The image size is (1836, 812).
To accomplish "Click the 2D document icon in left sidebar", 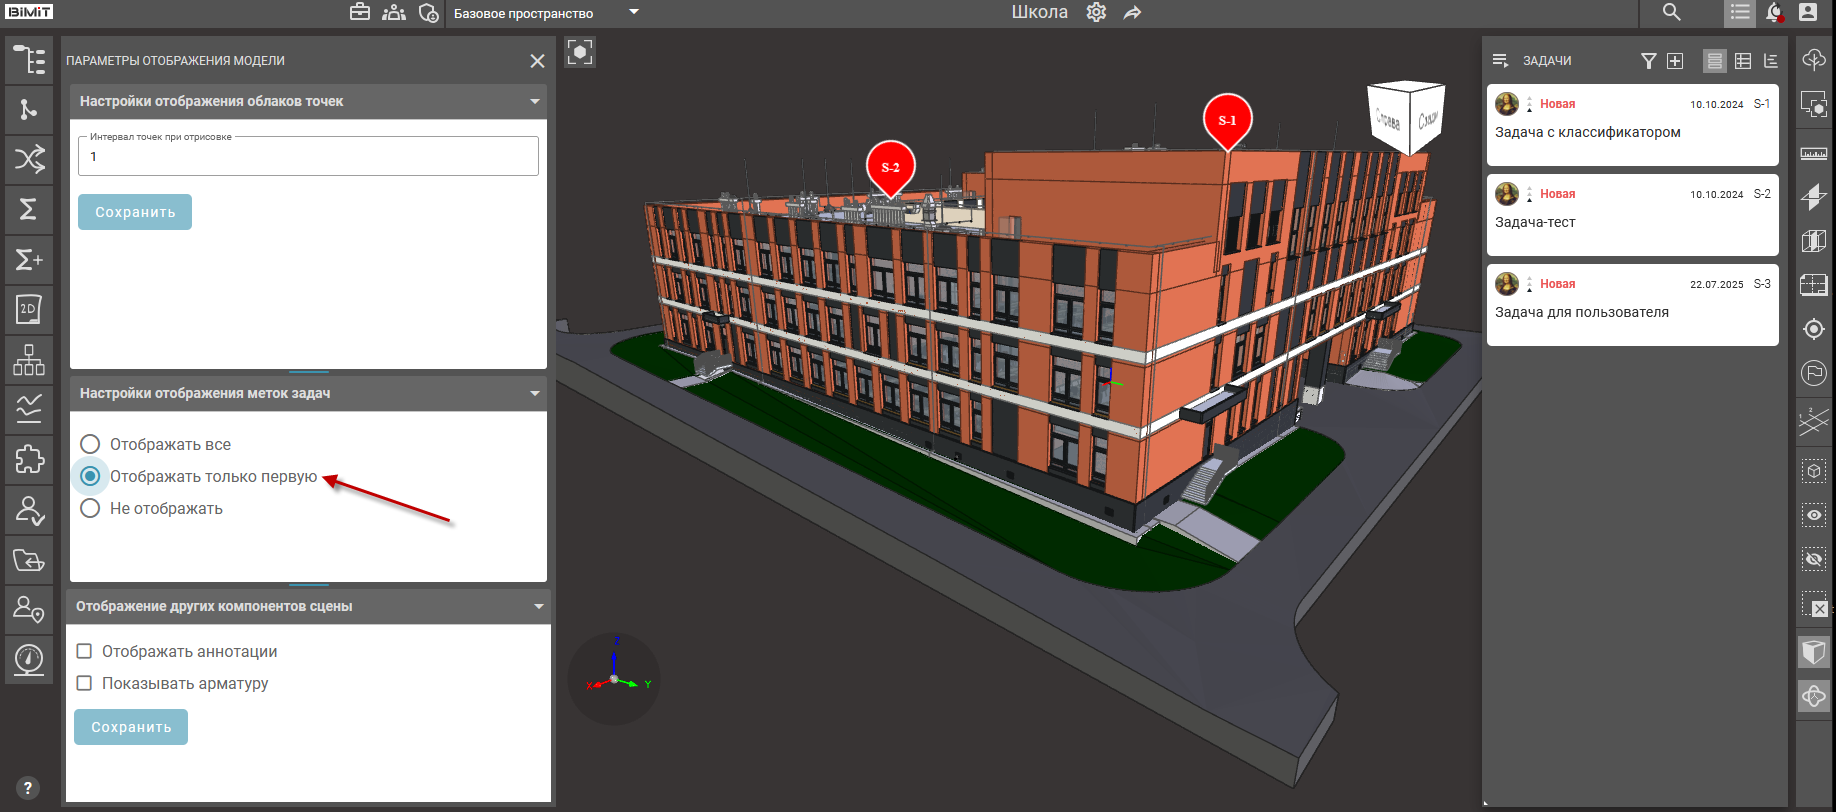I will click(29, 310).
